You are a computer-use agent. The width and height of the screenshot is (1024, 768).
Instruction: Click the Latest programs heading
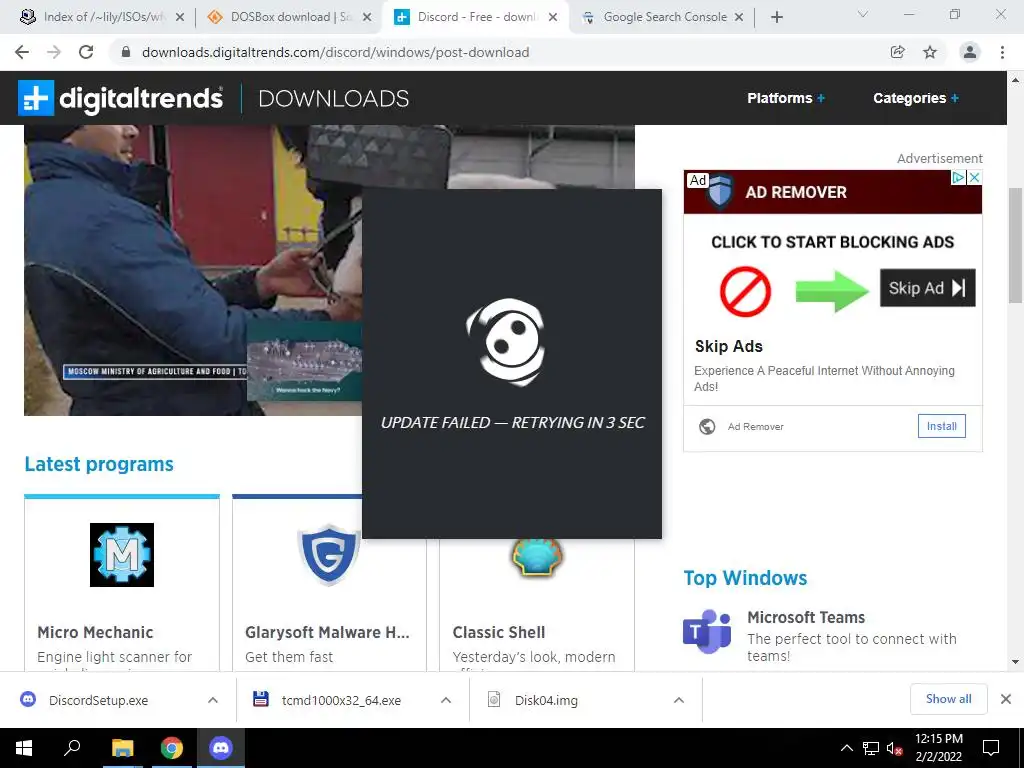coord(99,464)
